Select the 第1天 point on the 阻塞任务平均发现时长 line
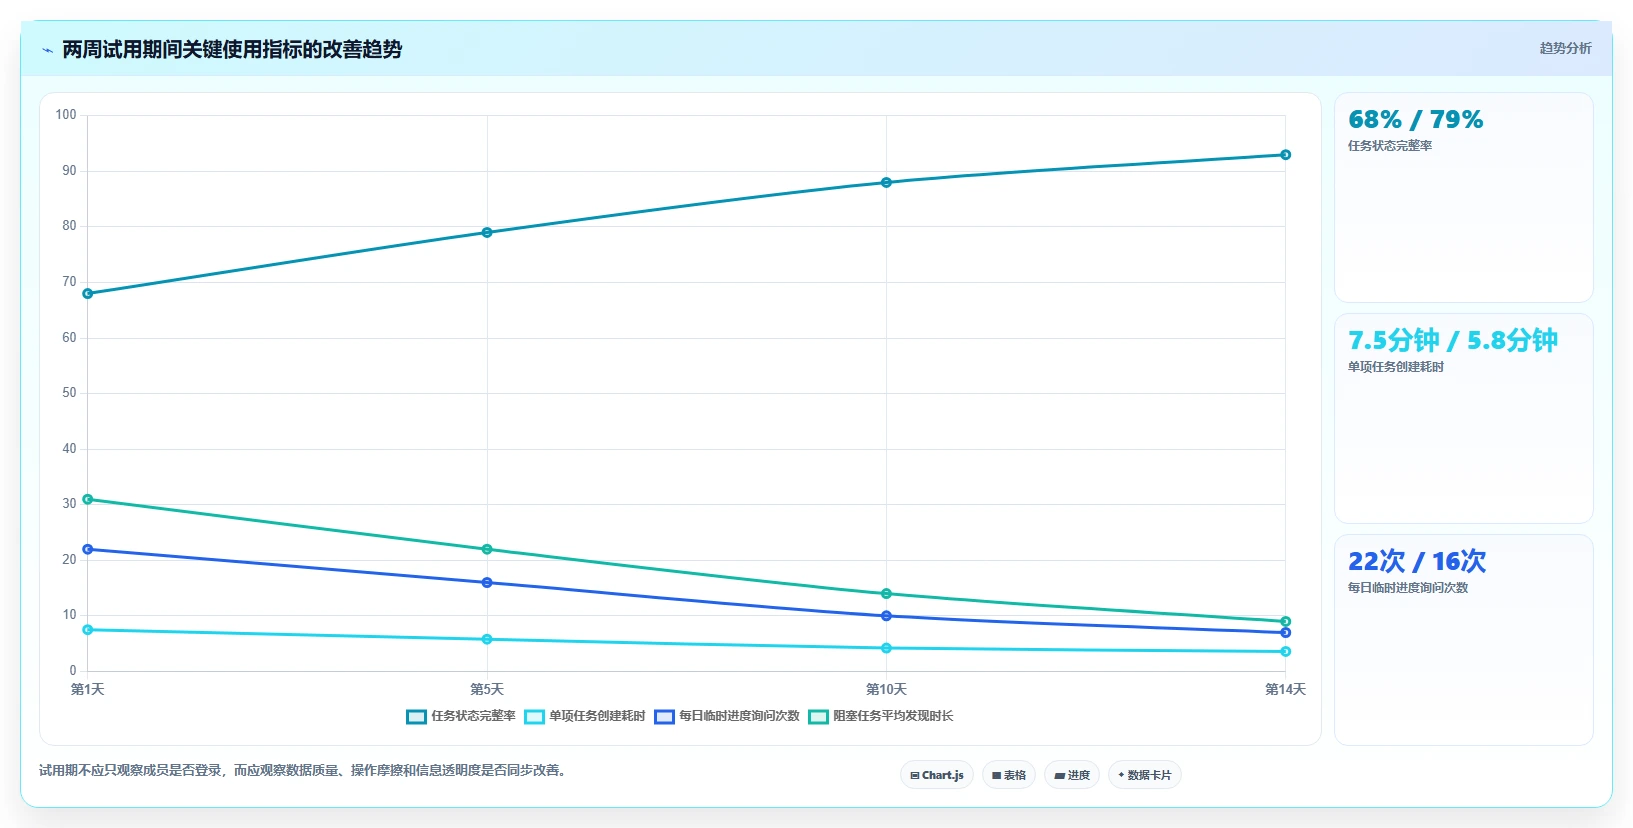Image resolution: width=1633 pixels, height=828 pixels. coord(88,499)
